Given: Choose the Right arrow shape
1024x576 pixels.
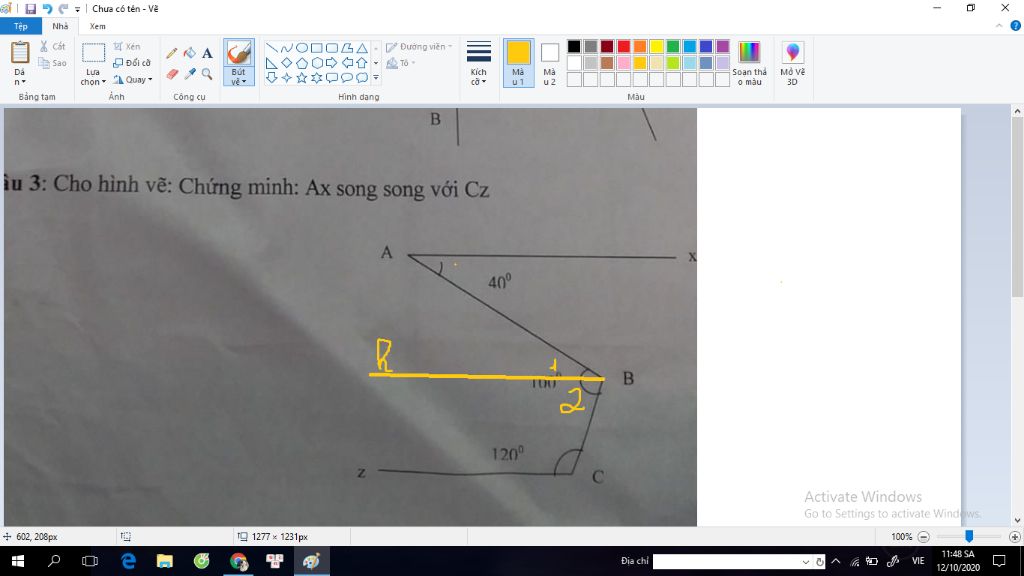Looking at the screenshot, I should pos(332,63).
